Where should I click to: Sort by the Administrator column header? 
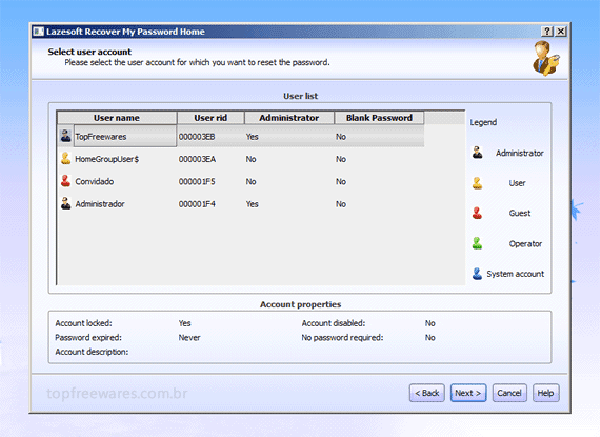pyautogui.click(x=289, y=118)
